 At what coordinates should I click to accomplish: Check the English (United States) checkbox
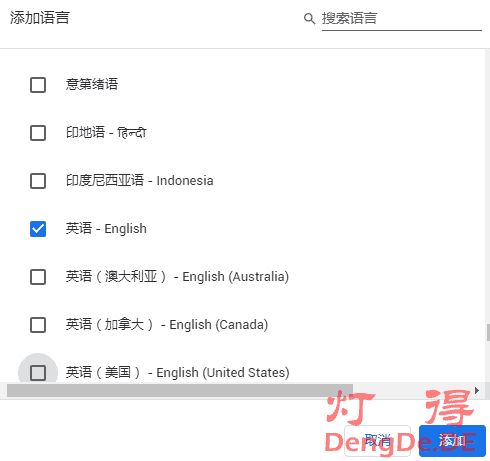coord(38,373)
